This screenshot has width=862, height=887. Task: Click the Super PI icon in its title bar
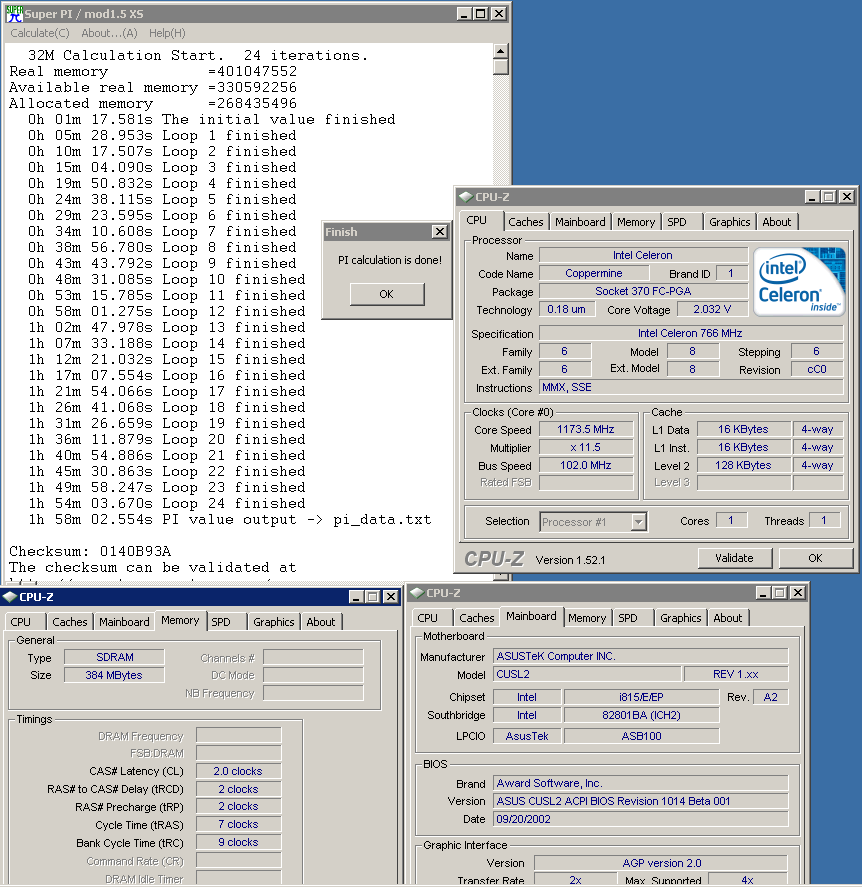click(x=14, y=14)
